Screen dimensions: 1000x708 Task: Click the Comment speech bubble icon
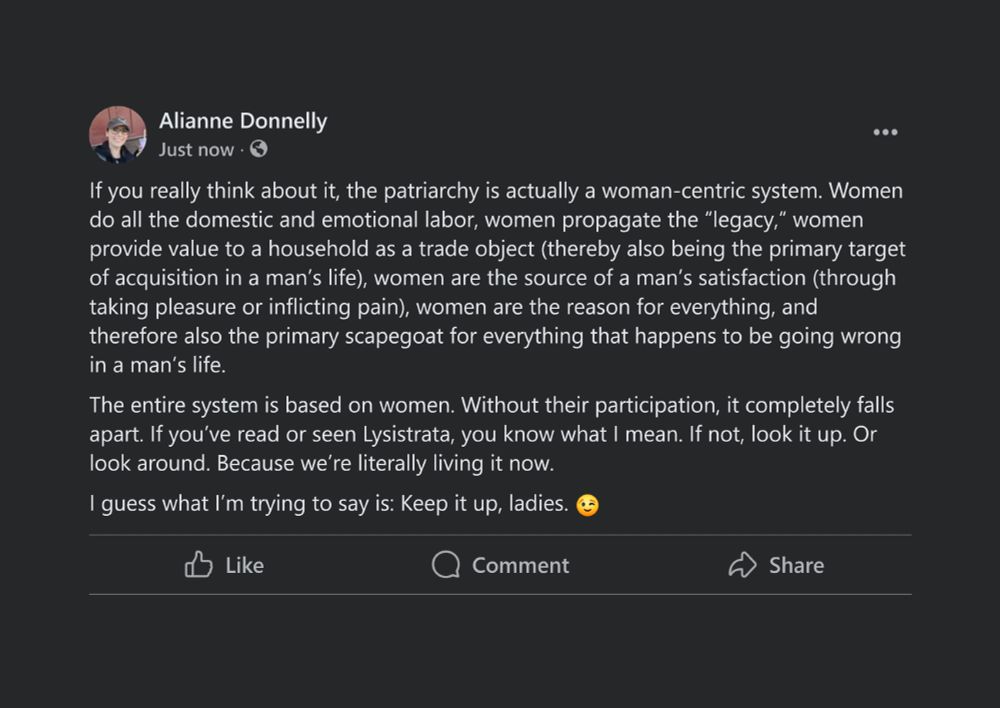[446, 565]
